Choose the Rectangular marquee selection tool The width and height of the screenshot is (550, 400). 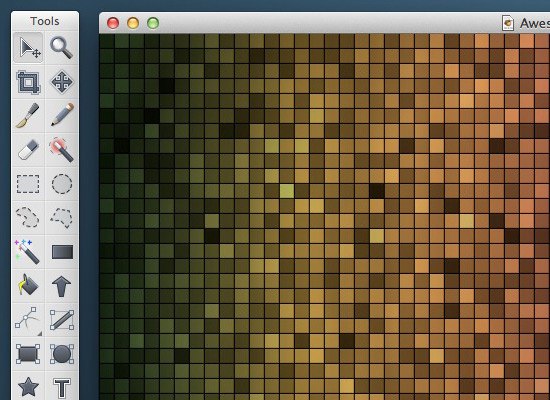tap(28, 184)
